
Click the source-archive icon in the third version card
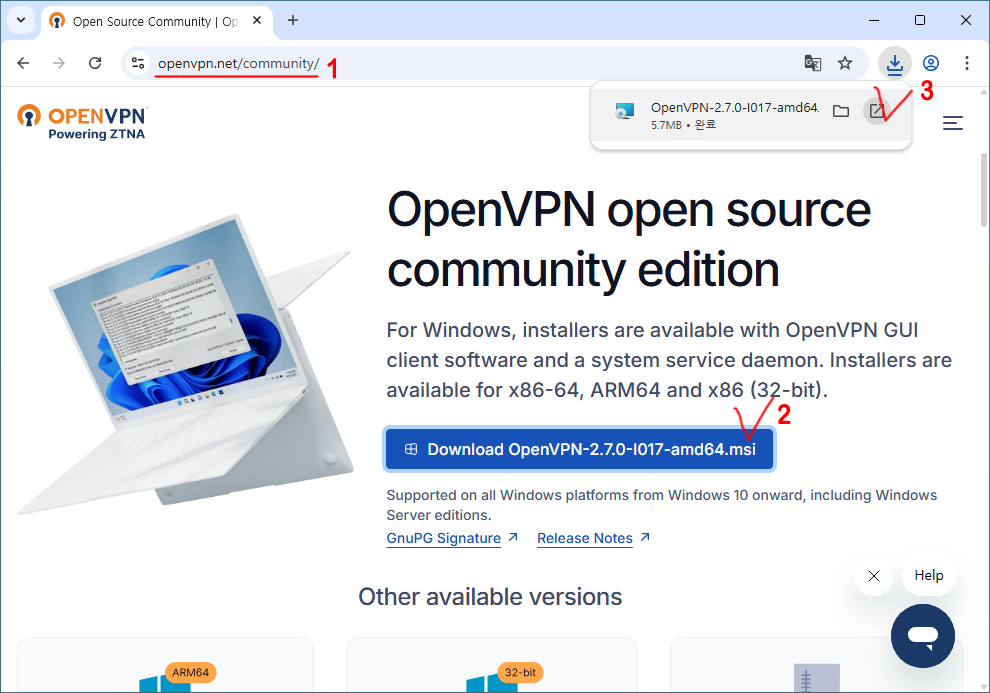[x=816, y=678]
